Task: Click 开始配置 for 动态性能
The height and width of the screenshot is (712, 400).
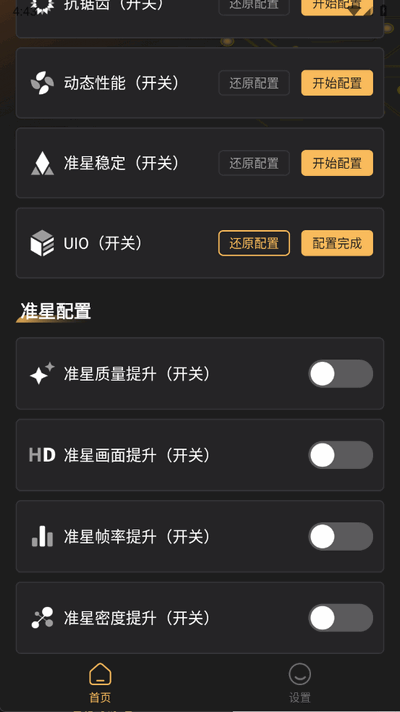Action: [x=337, y=83]
